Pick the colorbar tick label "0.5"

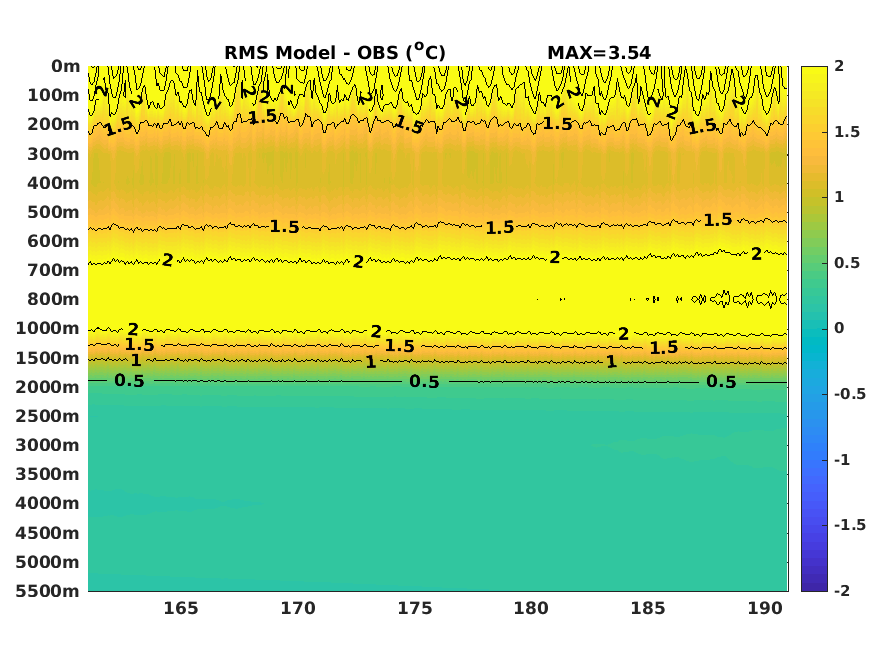[x=847, y=263]
